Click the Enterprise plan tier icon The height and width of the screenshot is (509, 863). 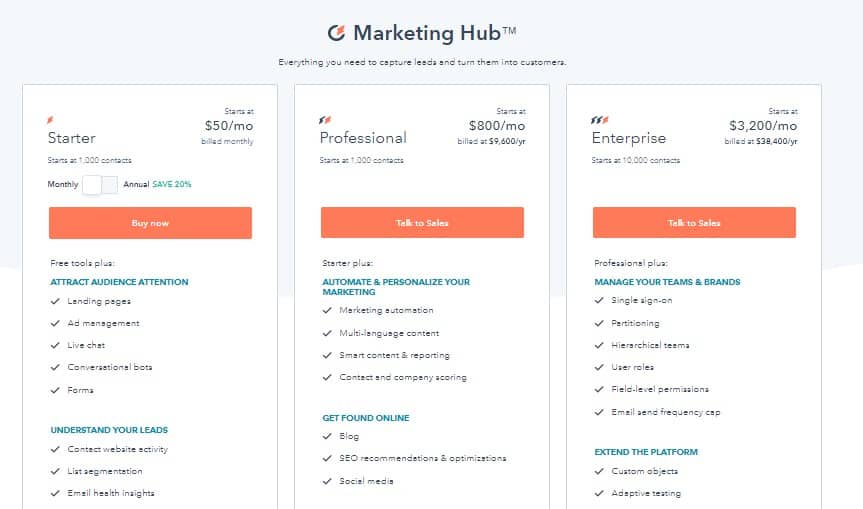[x=599, y=120]
